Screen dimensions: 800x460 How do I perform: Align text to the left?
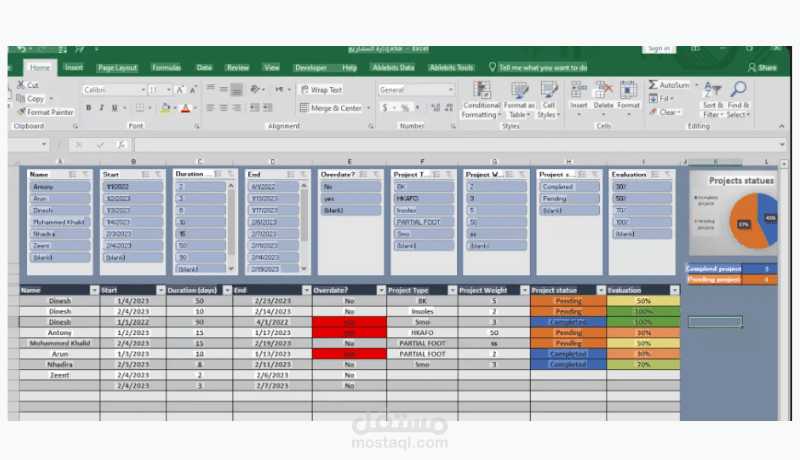point(210,108)
